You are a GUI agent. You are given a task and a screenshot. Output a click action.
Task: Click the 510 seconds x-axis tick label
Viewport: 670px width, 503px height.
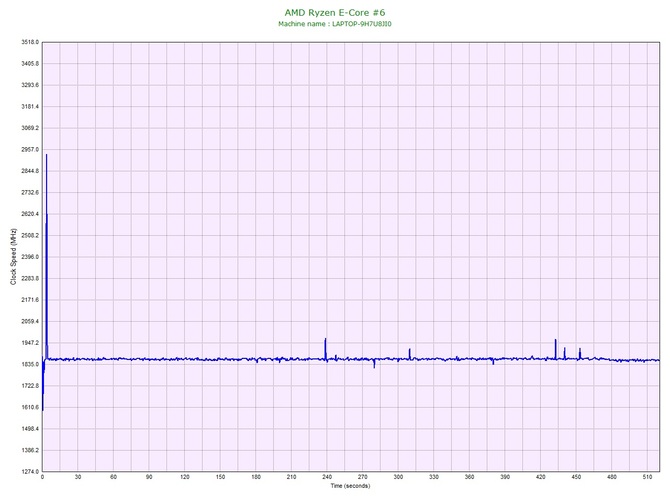click(x=647, y=477)
